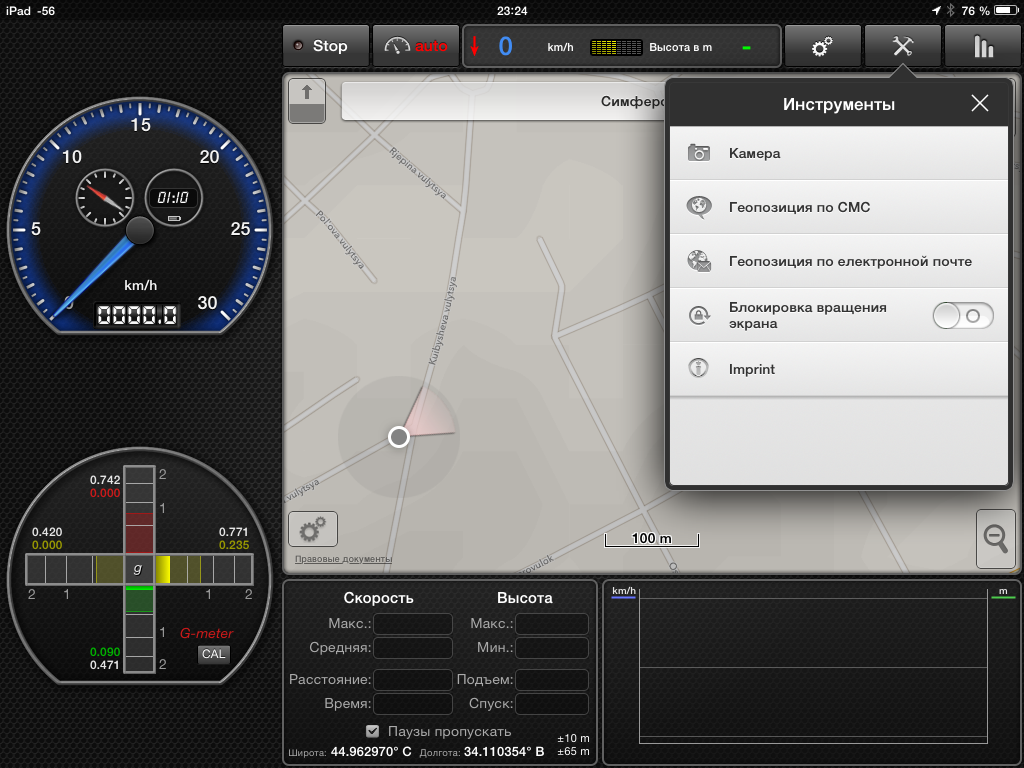Click the G-meter label
This screenshot has width=1024, height=768.
pyautogui.click(x=206, y=633)
